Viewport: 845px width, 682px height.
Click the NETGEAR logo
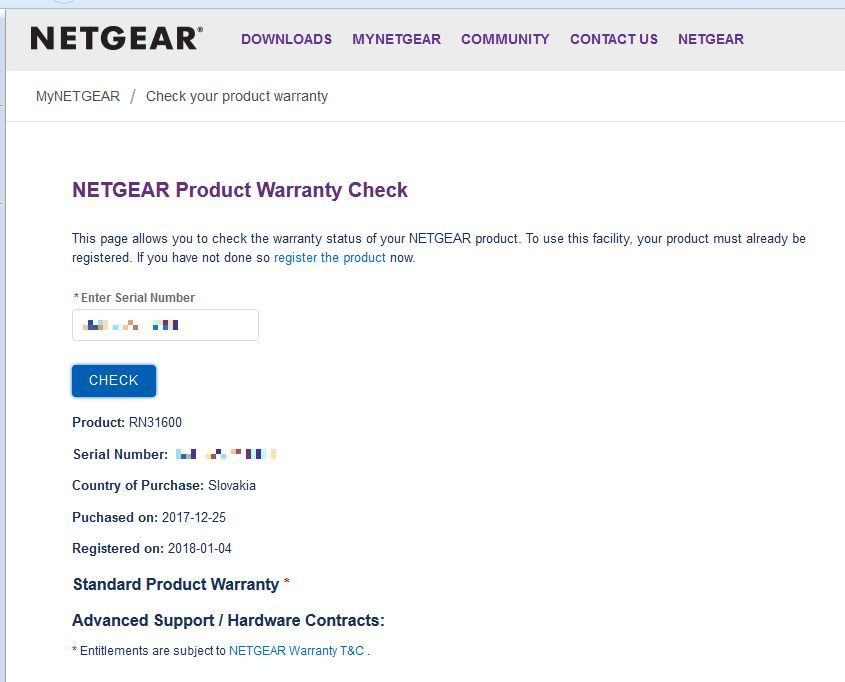click(116, 39)
